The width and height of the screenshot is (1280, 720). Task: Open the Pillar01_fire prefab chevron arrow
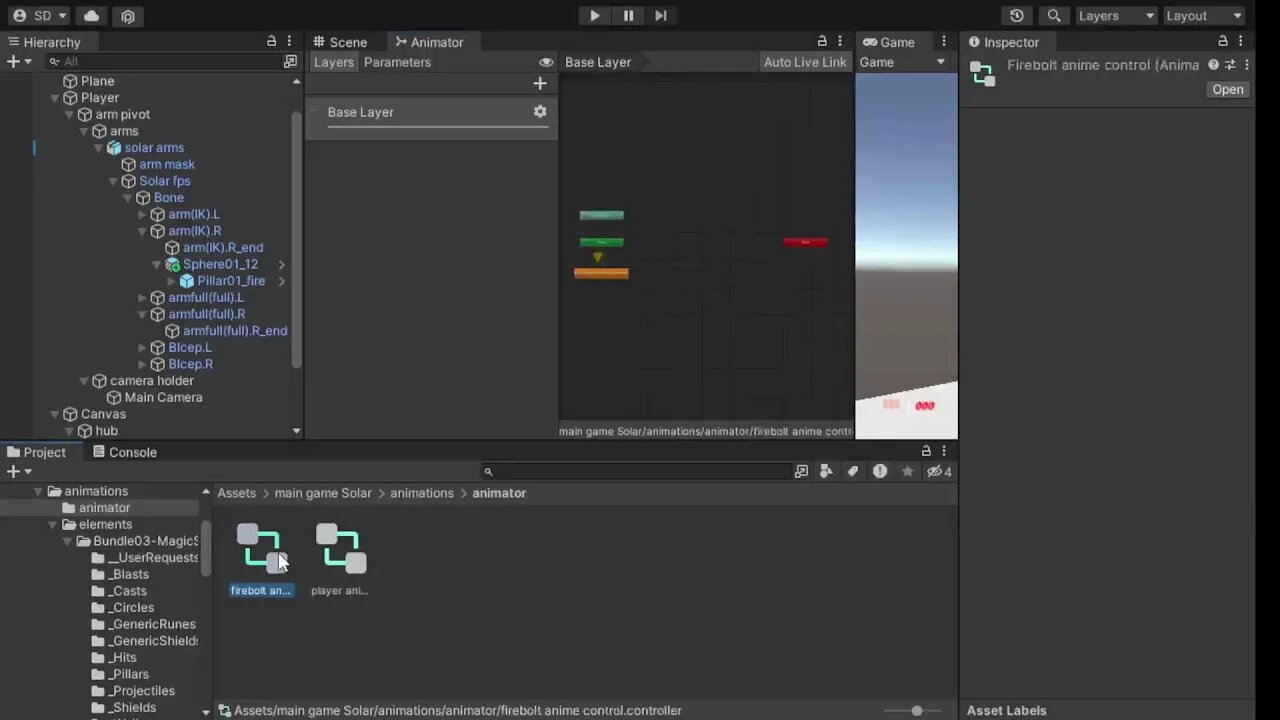pos(282,282)
